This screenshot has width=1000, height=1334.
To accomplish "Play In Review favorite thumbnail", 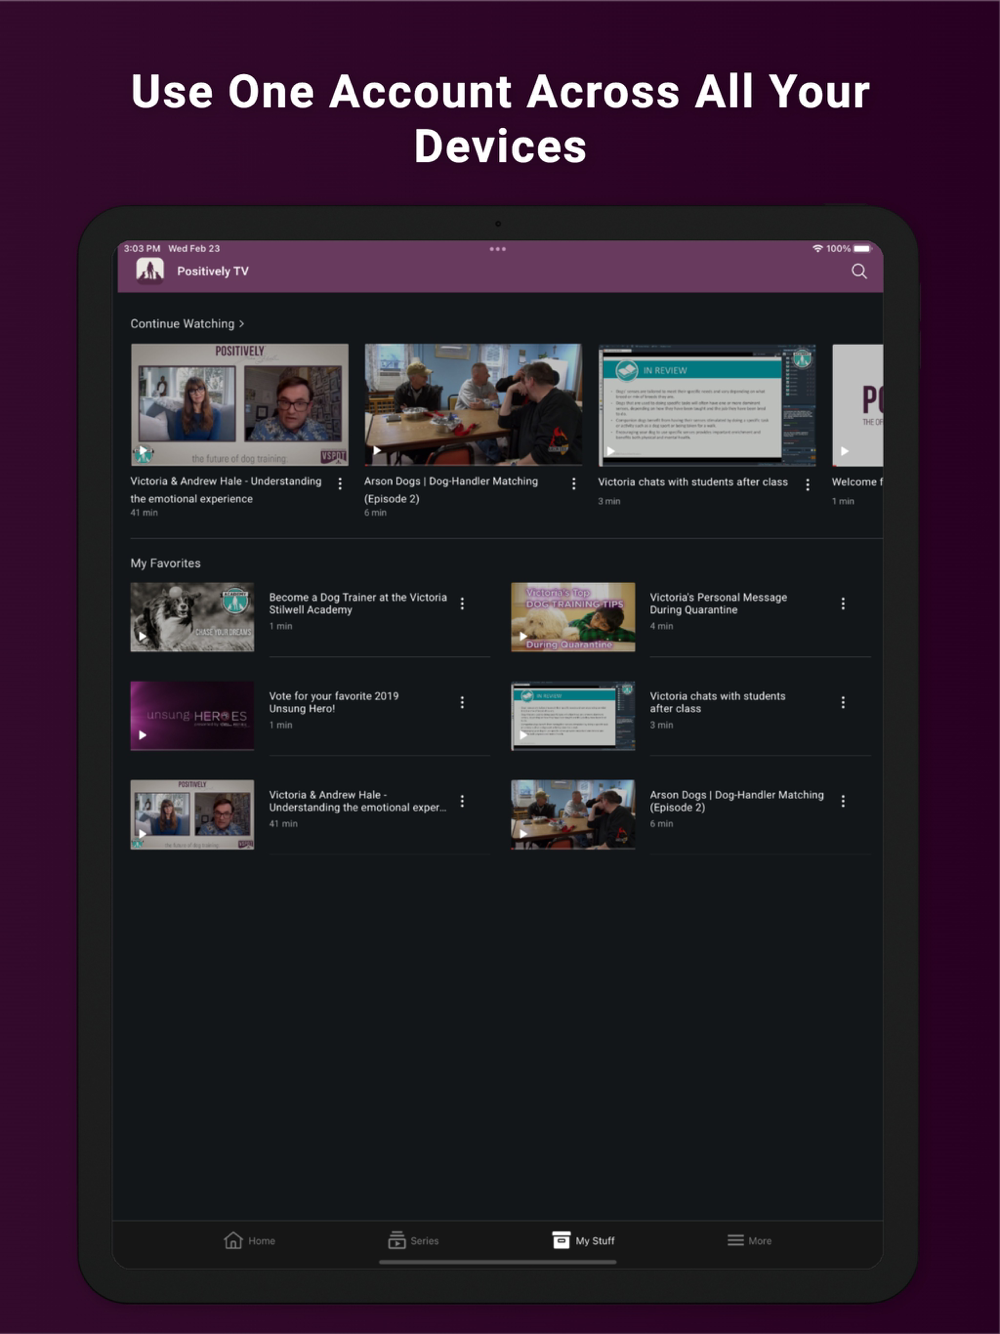I will (573, 716).
